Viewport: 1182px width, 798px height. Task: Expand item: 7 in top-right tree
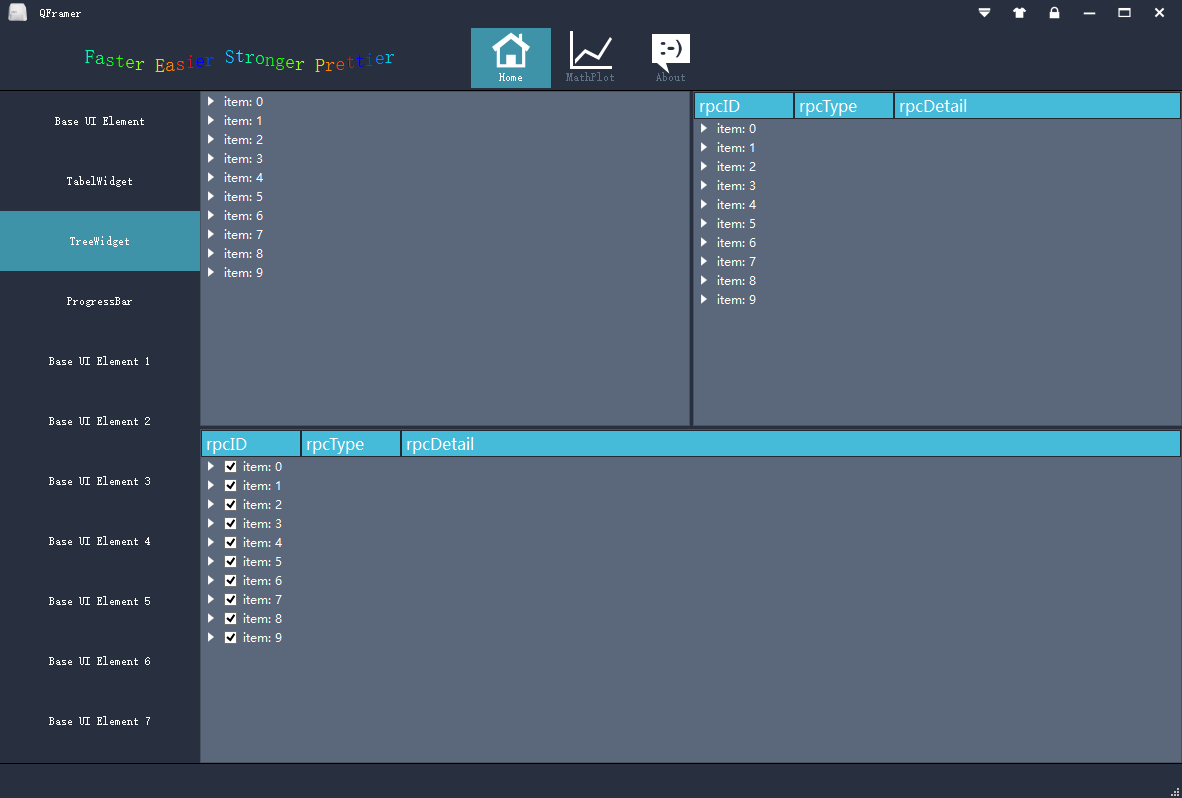tap(704, 261)
